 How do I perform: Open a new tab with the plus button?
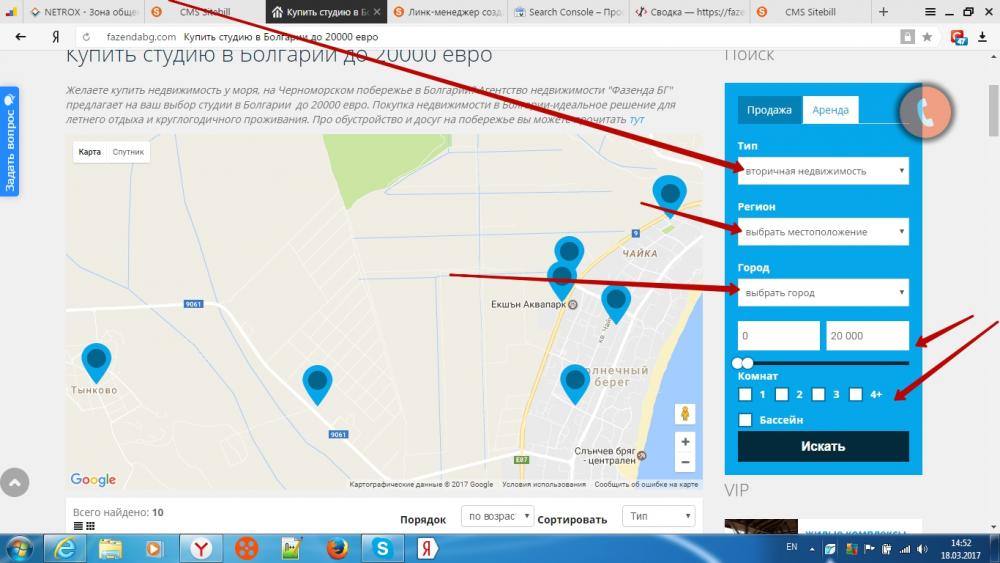coord(883,11)
